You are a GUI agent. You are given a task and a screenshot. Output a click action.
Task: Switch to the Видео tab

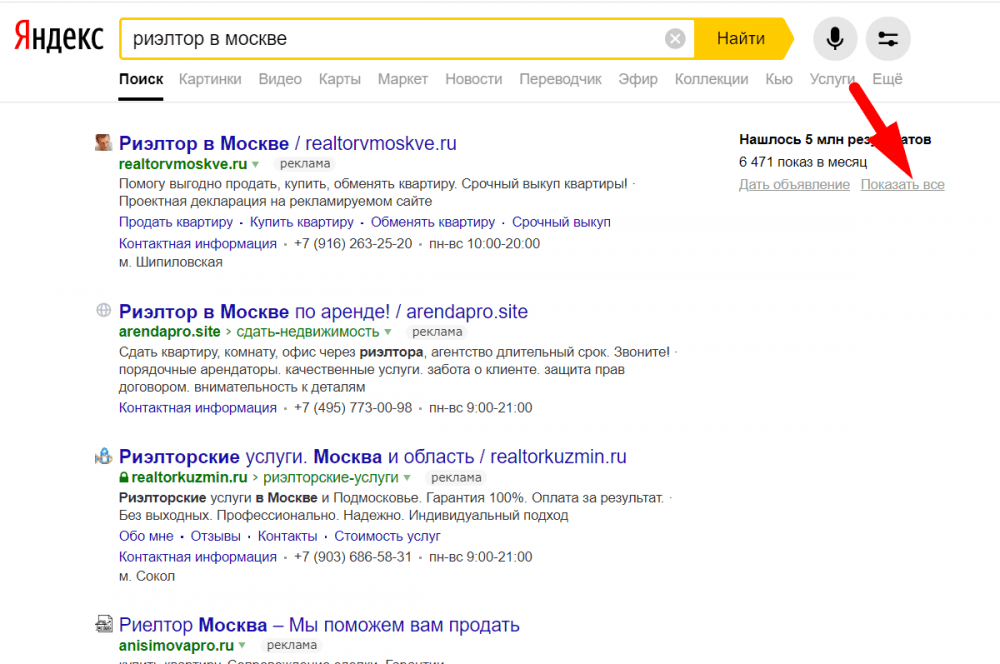(x=280, y=80)
